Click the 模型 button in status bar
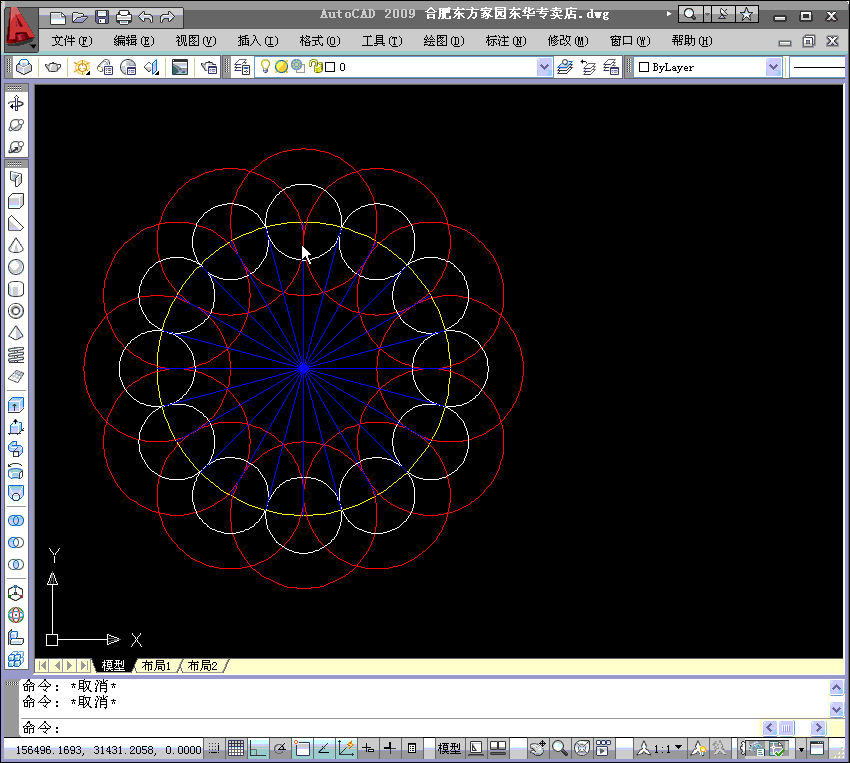Image resolution: width=850 pixels, height=763 pixels. click(450, 748)
